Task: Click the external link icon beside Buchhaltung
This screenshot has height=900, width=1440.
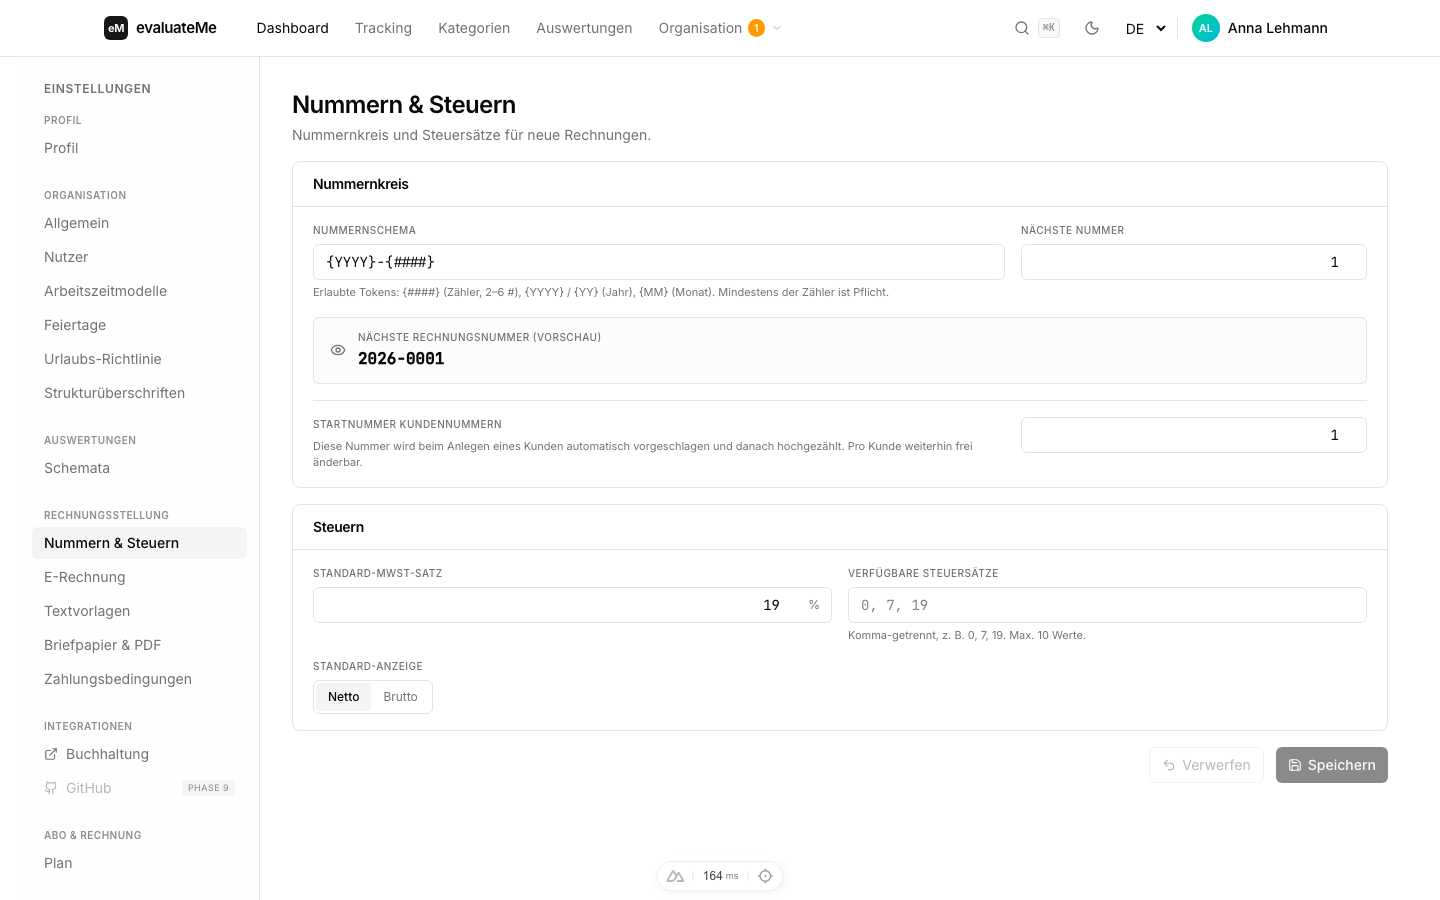Action: pos(51,754)
